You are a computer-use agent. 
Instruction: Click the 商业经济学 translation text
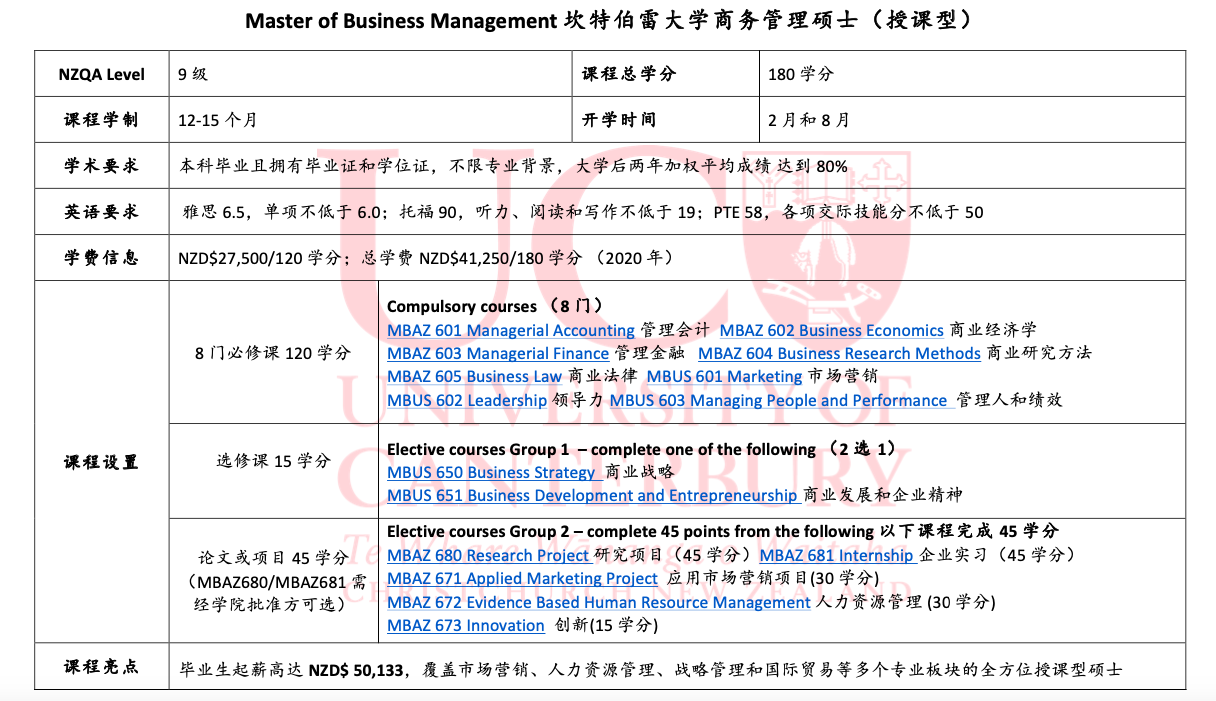[992, 330]
